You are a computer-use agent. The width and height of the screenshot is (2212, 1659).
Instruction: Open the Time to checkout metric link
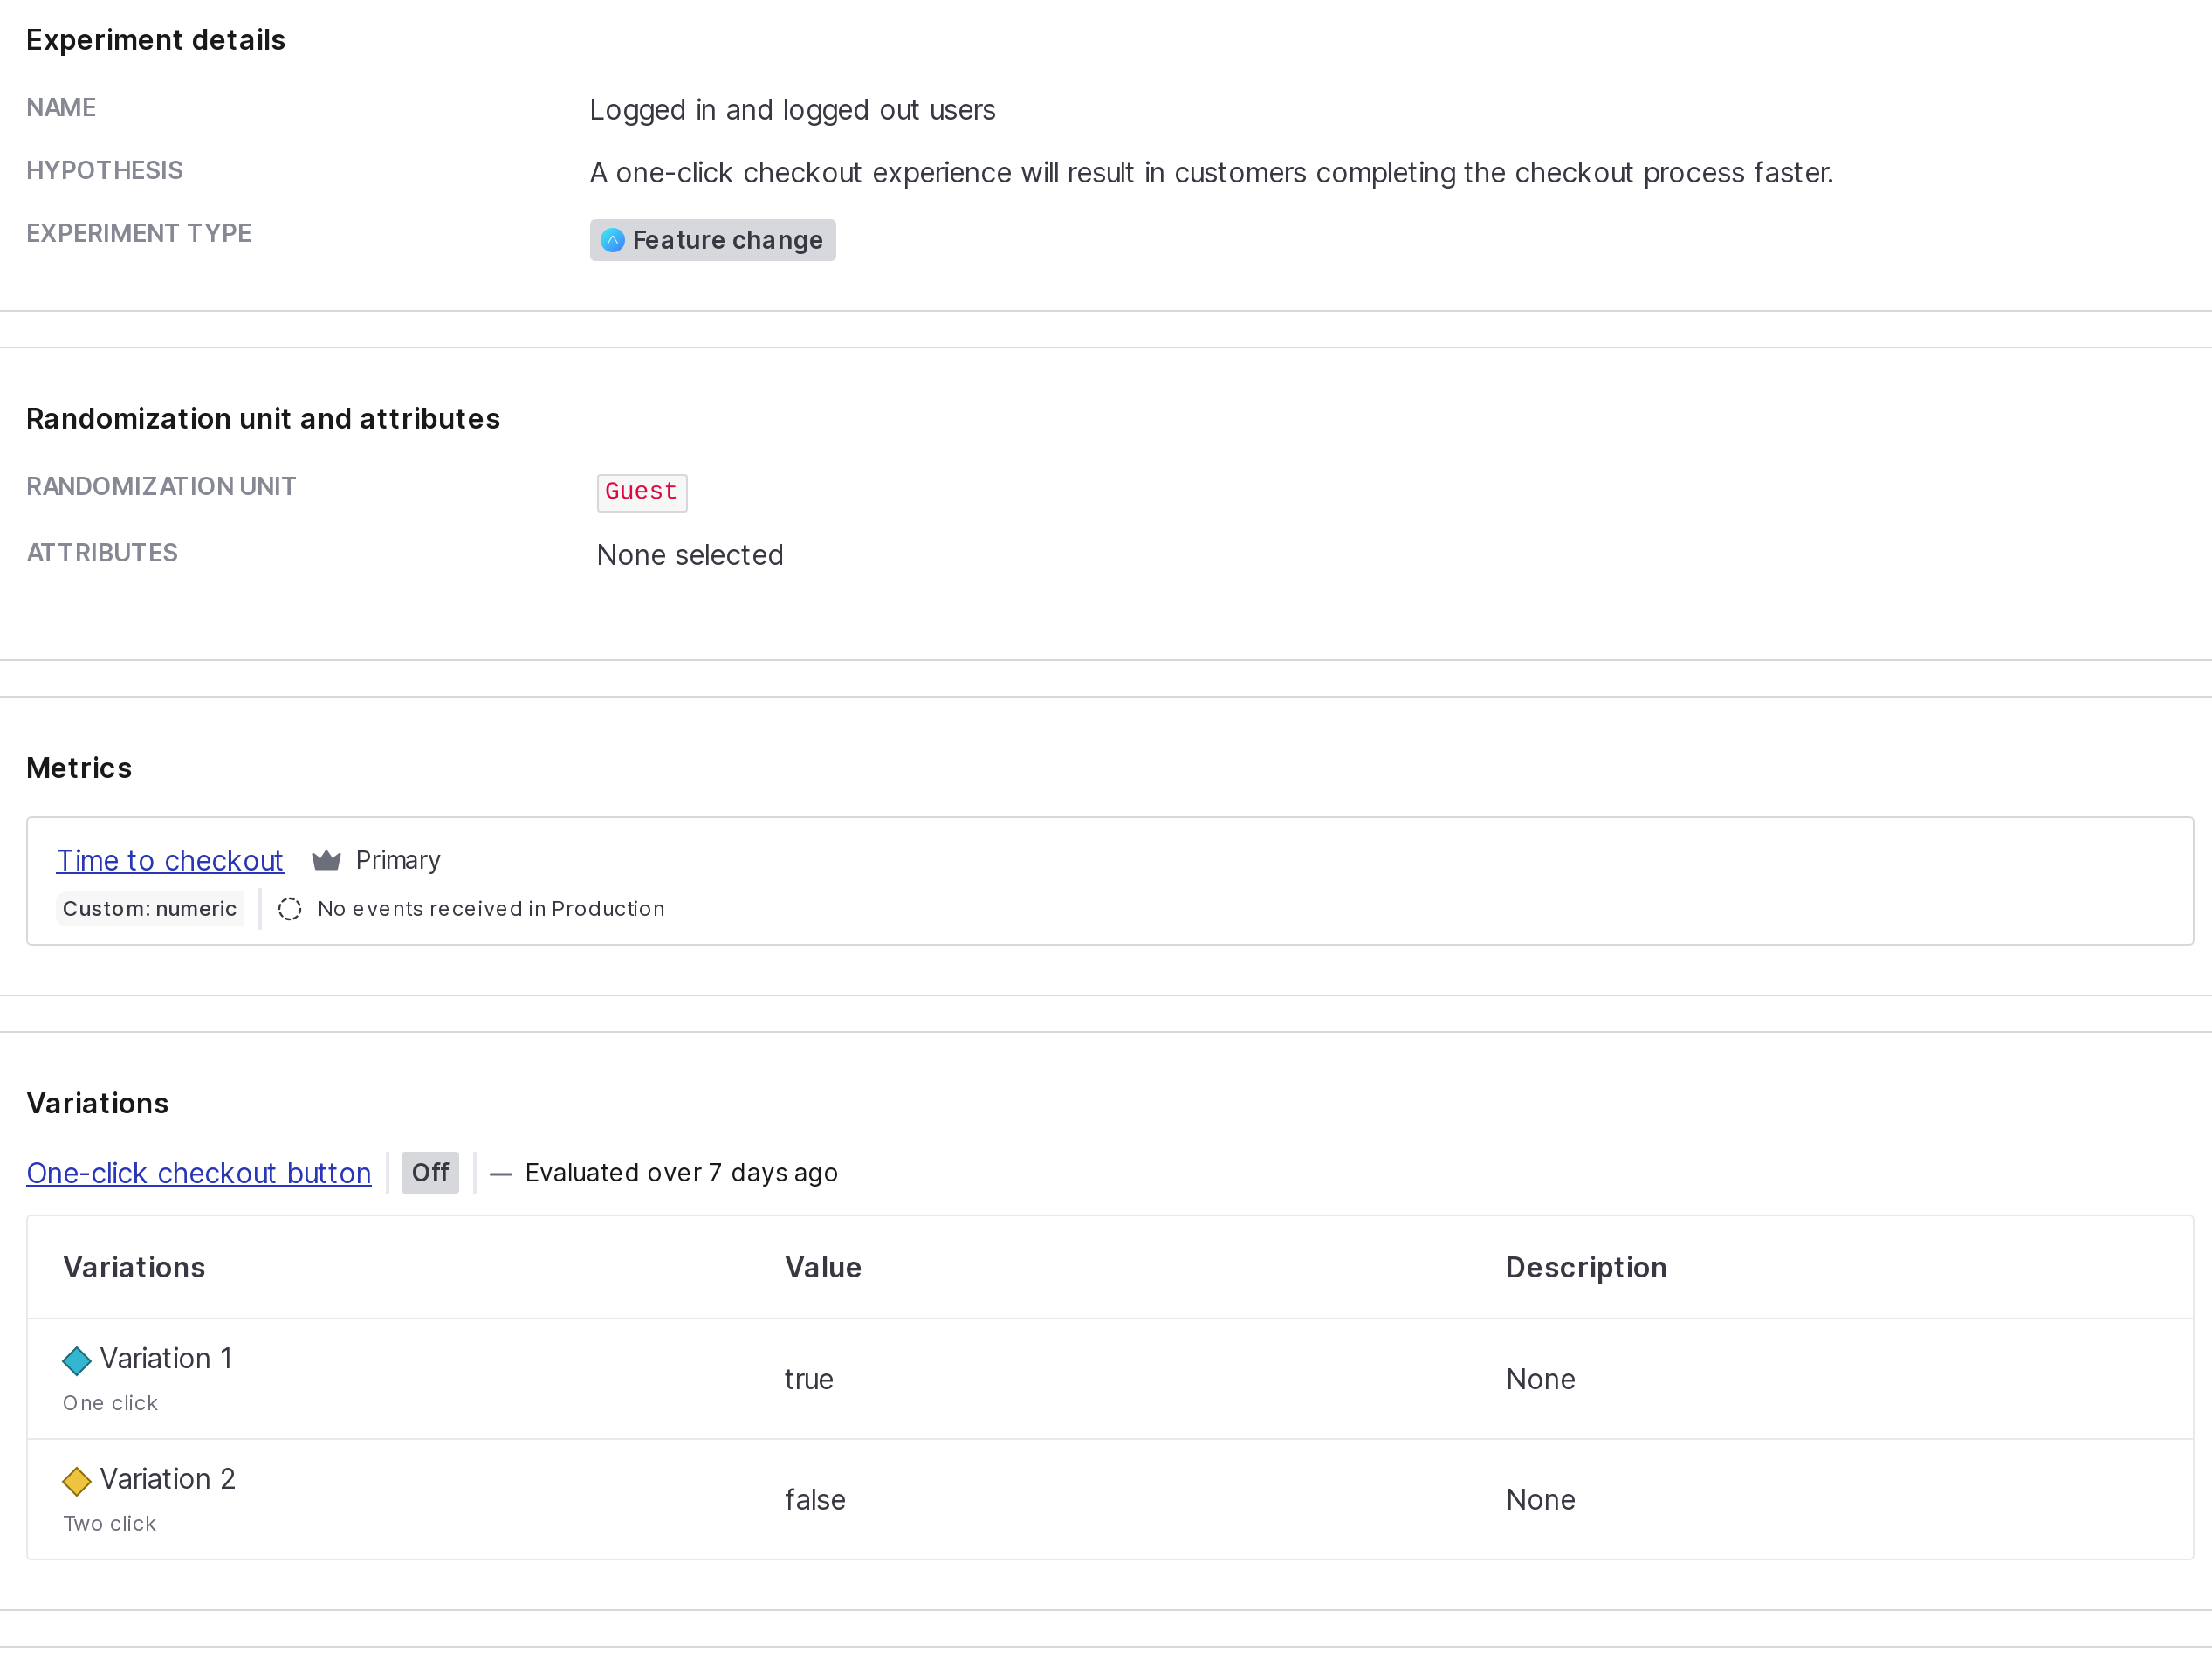coord(169,860)
